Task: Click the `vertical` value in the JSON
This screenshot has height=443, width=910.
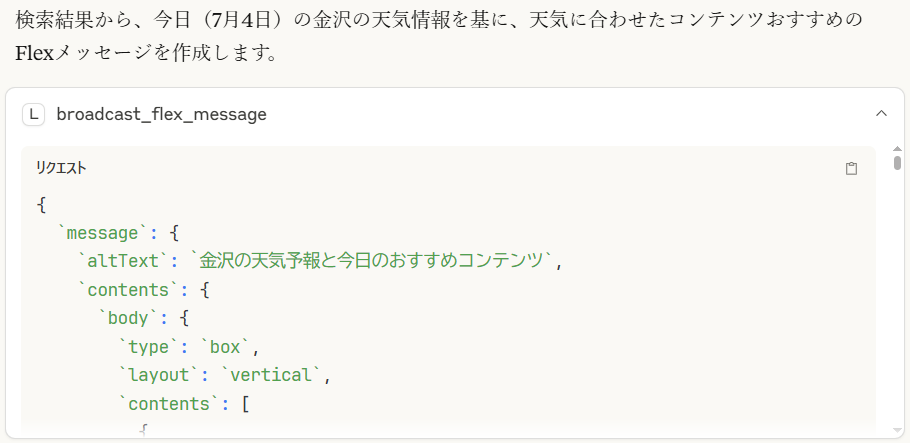Action: pyautogui.click(x=270, y=376)
